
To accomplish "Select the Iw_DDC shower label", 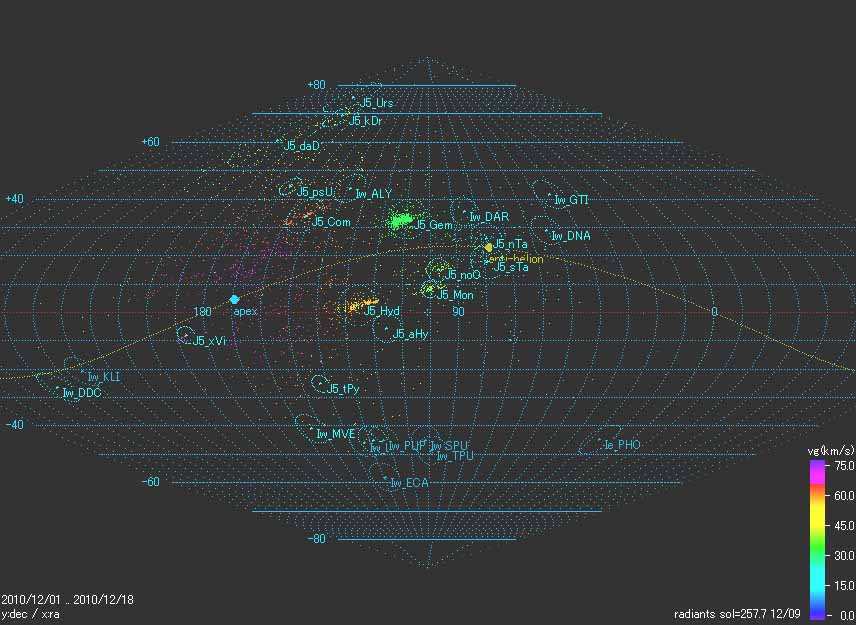I will [x=82, y=393].
